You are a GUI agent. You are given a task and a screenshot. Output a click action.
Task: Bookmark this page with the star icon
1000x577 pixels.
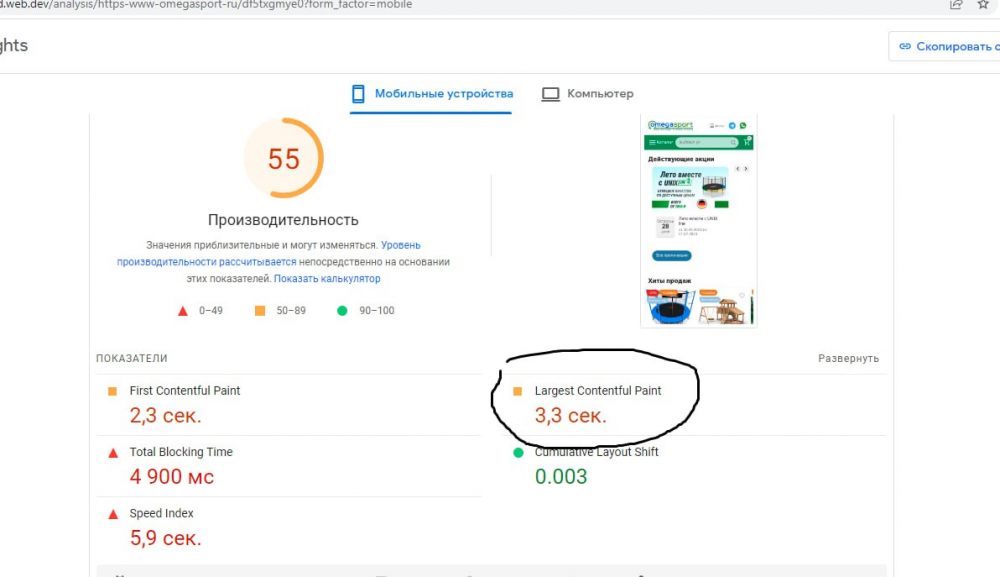tap(985, 5)
